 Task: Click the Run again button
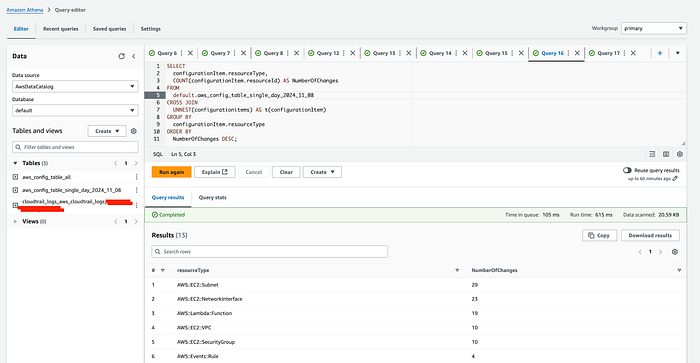(x=171, y=172)
